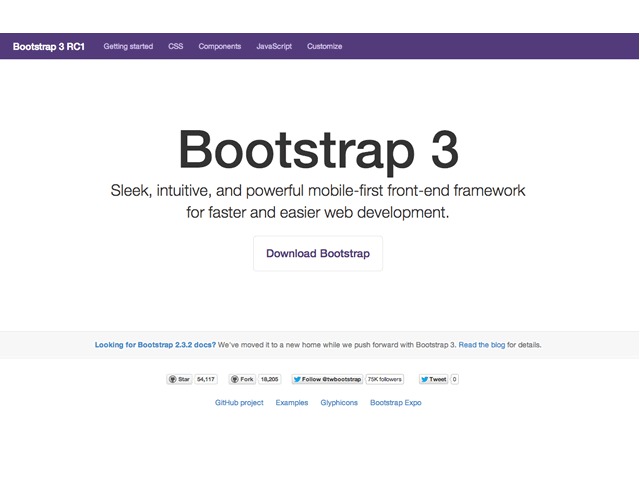Image resolution: width=640 pixels, height=480 pixels.
Task: Click the line 'for faster and easier web development.'
Action: pos(318,213)
